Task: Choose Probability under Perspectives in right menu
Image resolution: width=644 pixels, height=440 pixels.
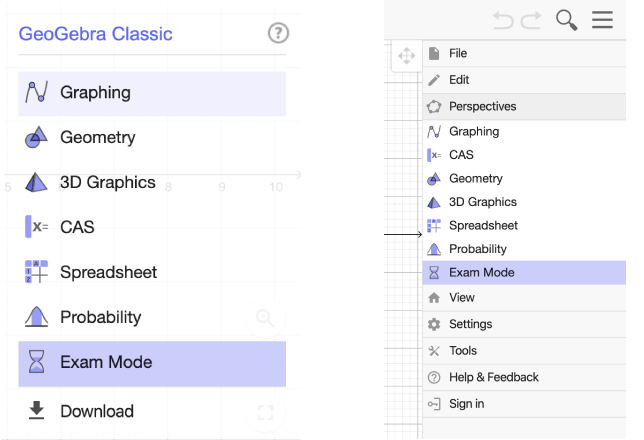Action: (x=524, y=249)
